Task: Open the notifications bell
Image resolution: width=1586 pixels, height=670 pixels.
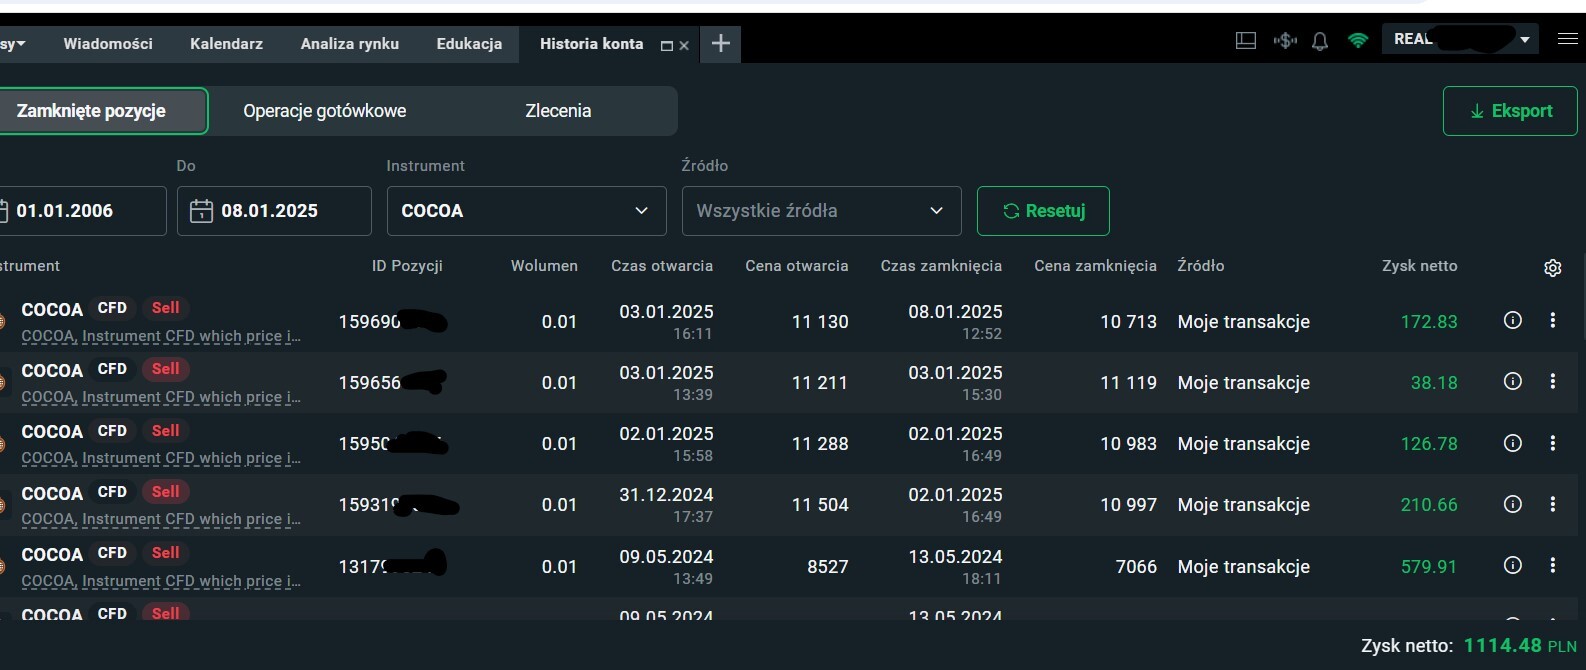Action: click(x=1320, y=41)
